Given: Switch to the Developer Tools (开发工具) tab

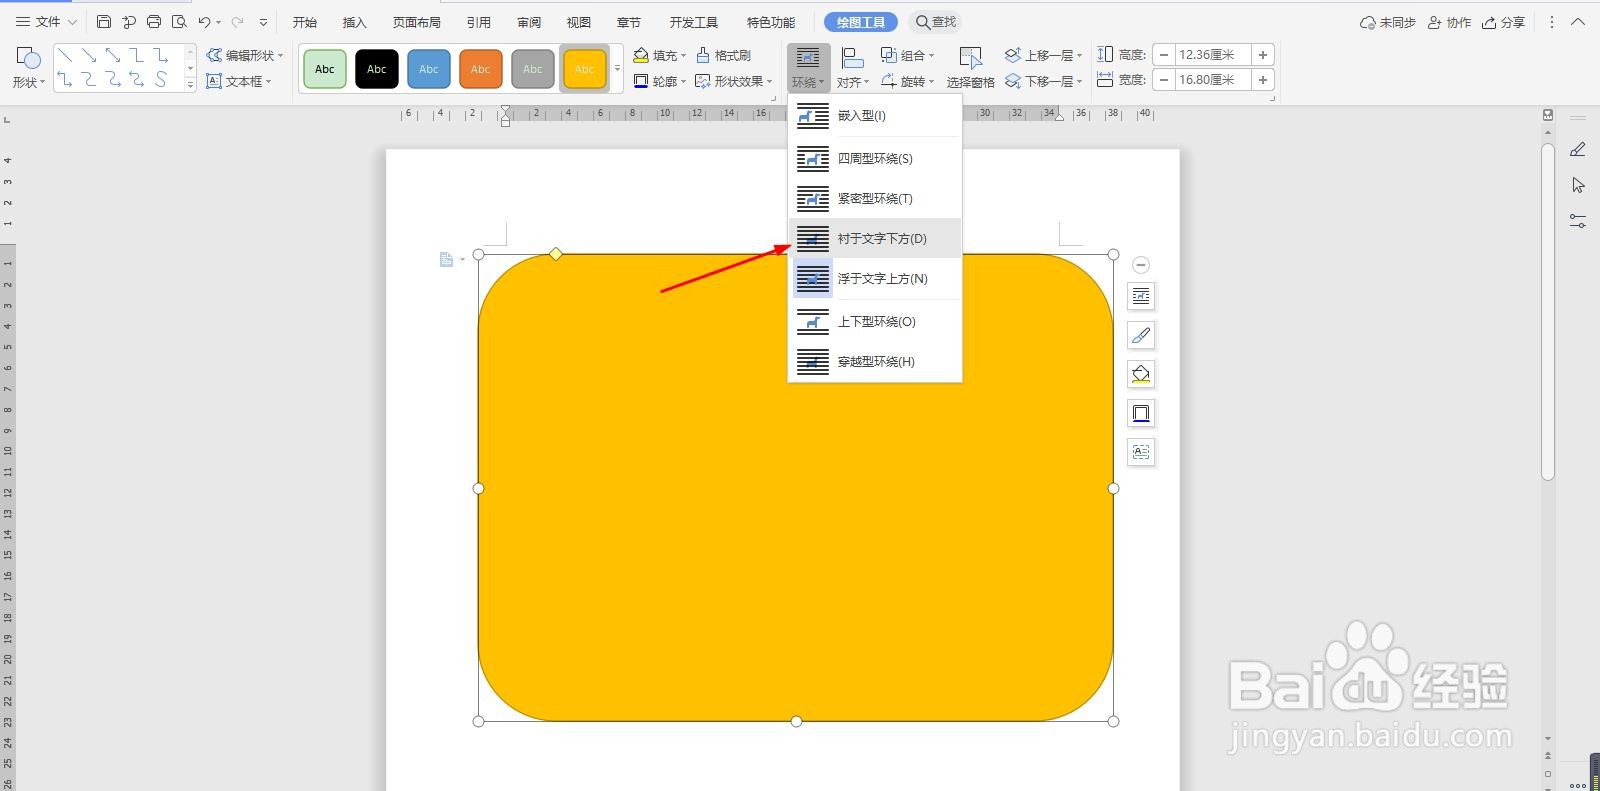Looking at the screenshot, I should click(x=694, y=22).
